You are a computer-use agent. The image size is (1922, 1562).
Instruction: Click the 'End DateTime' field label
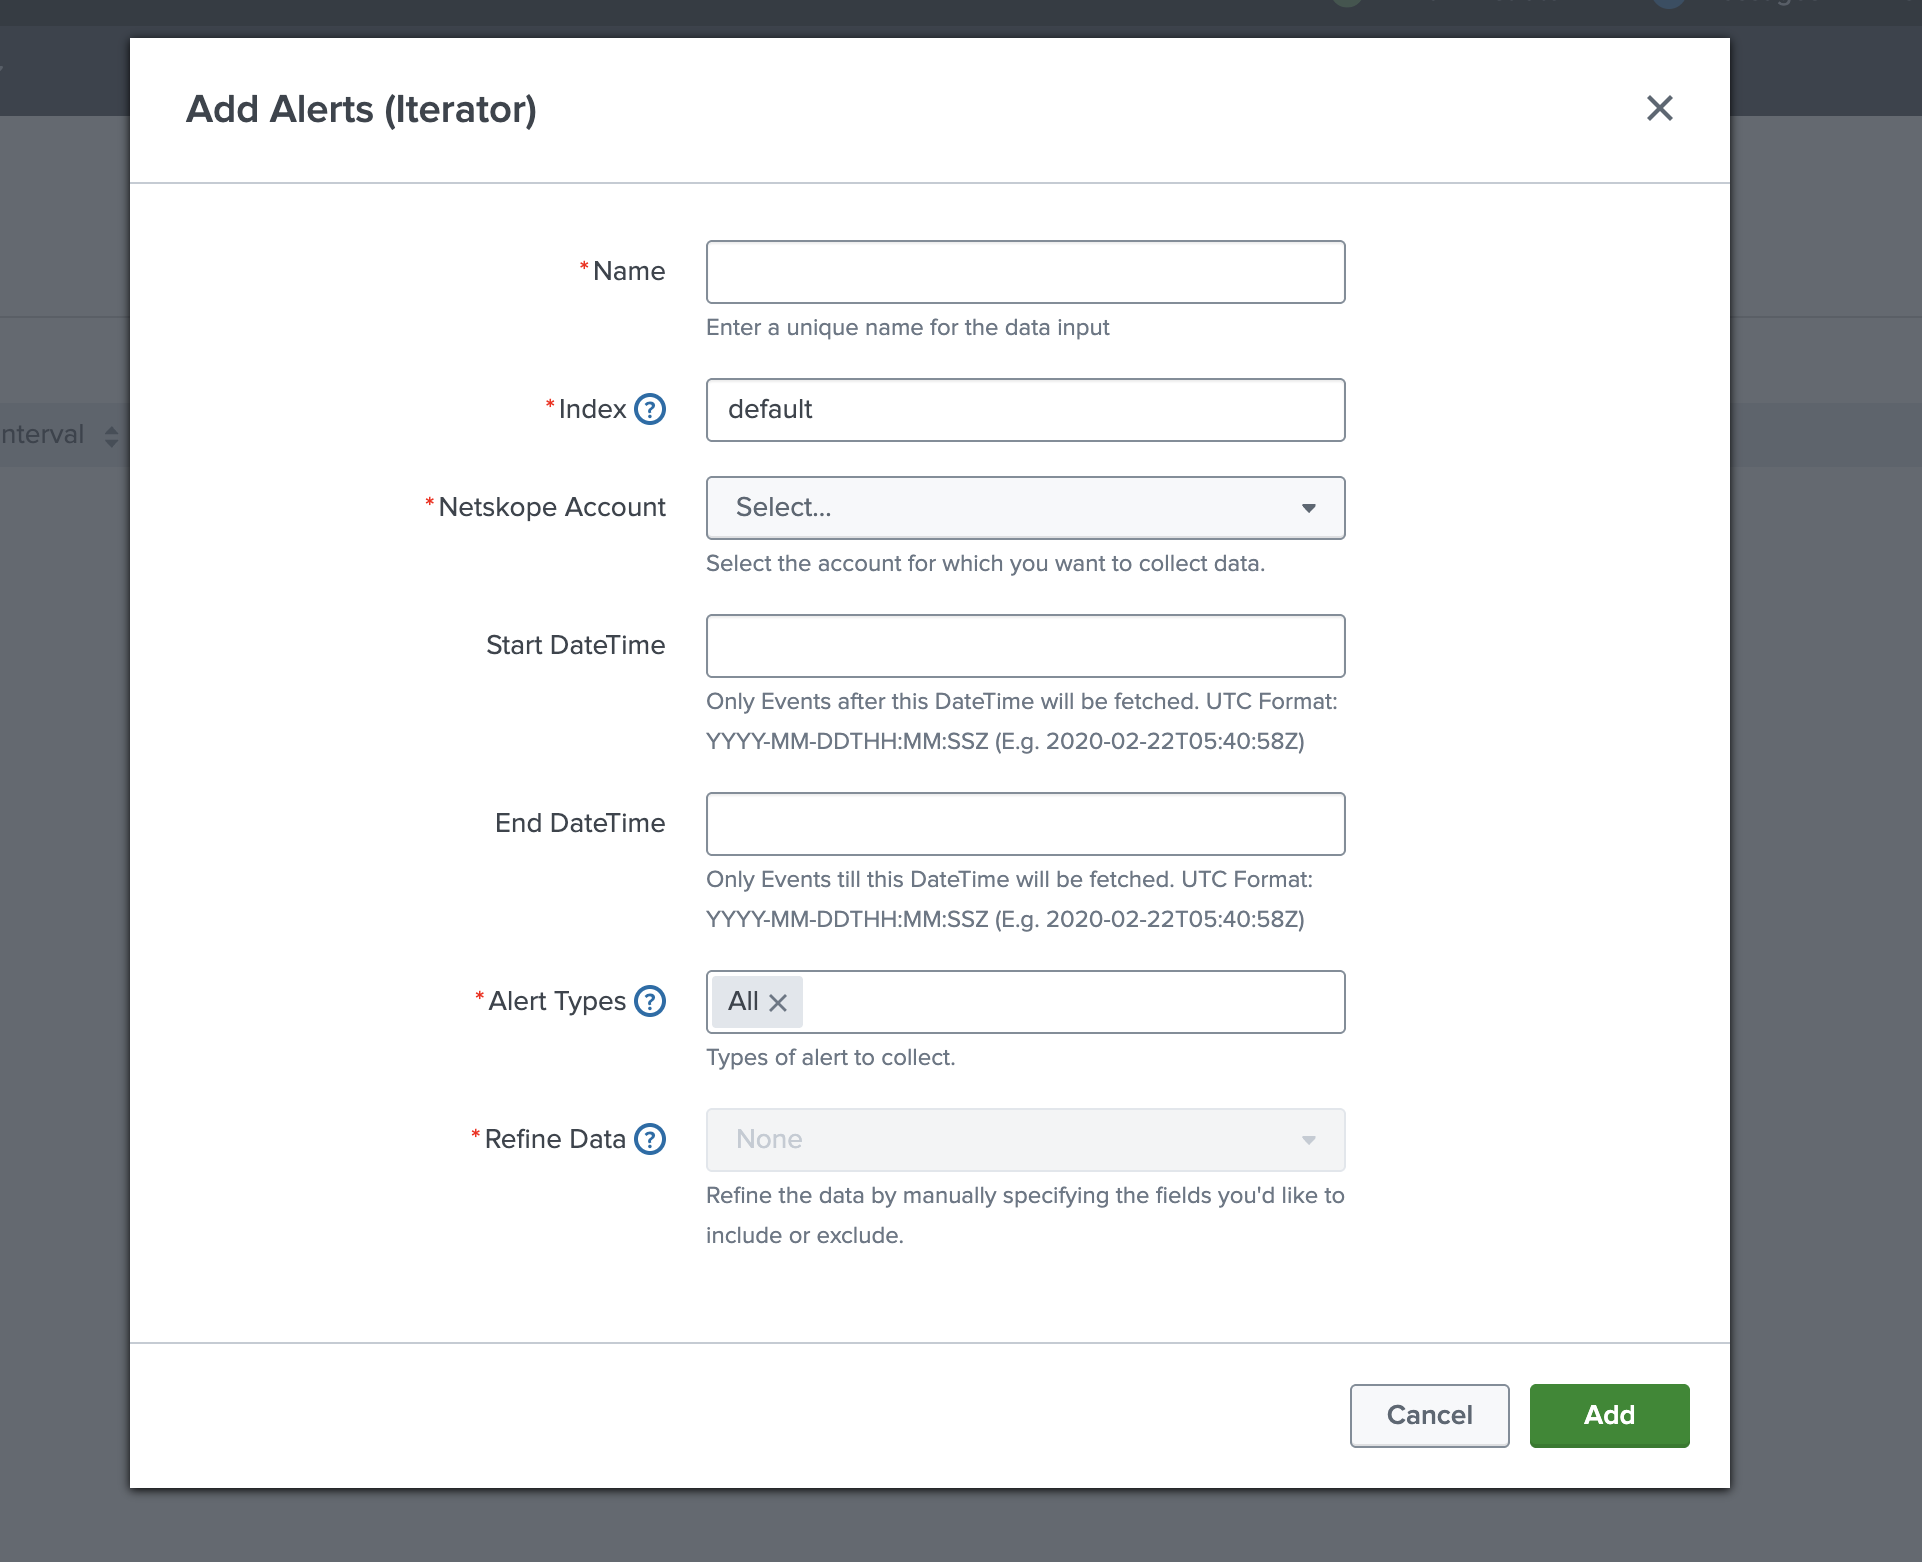tap(580, 823)
